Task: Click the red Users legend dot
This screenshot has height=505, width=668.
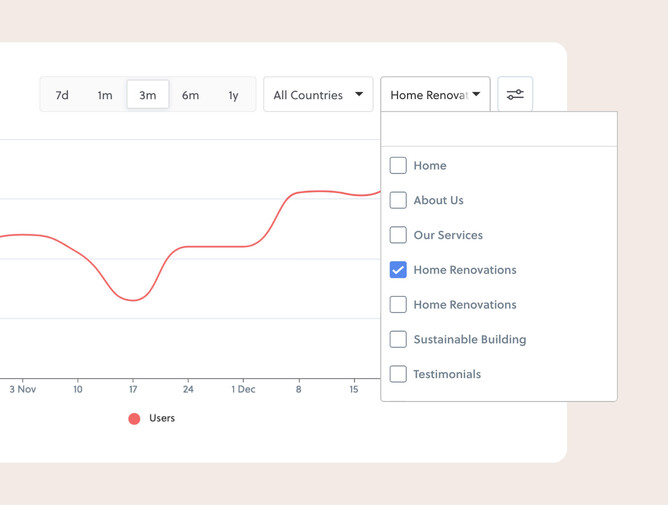Action: click(134, 419)
